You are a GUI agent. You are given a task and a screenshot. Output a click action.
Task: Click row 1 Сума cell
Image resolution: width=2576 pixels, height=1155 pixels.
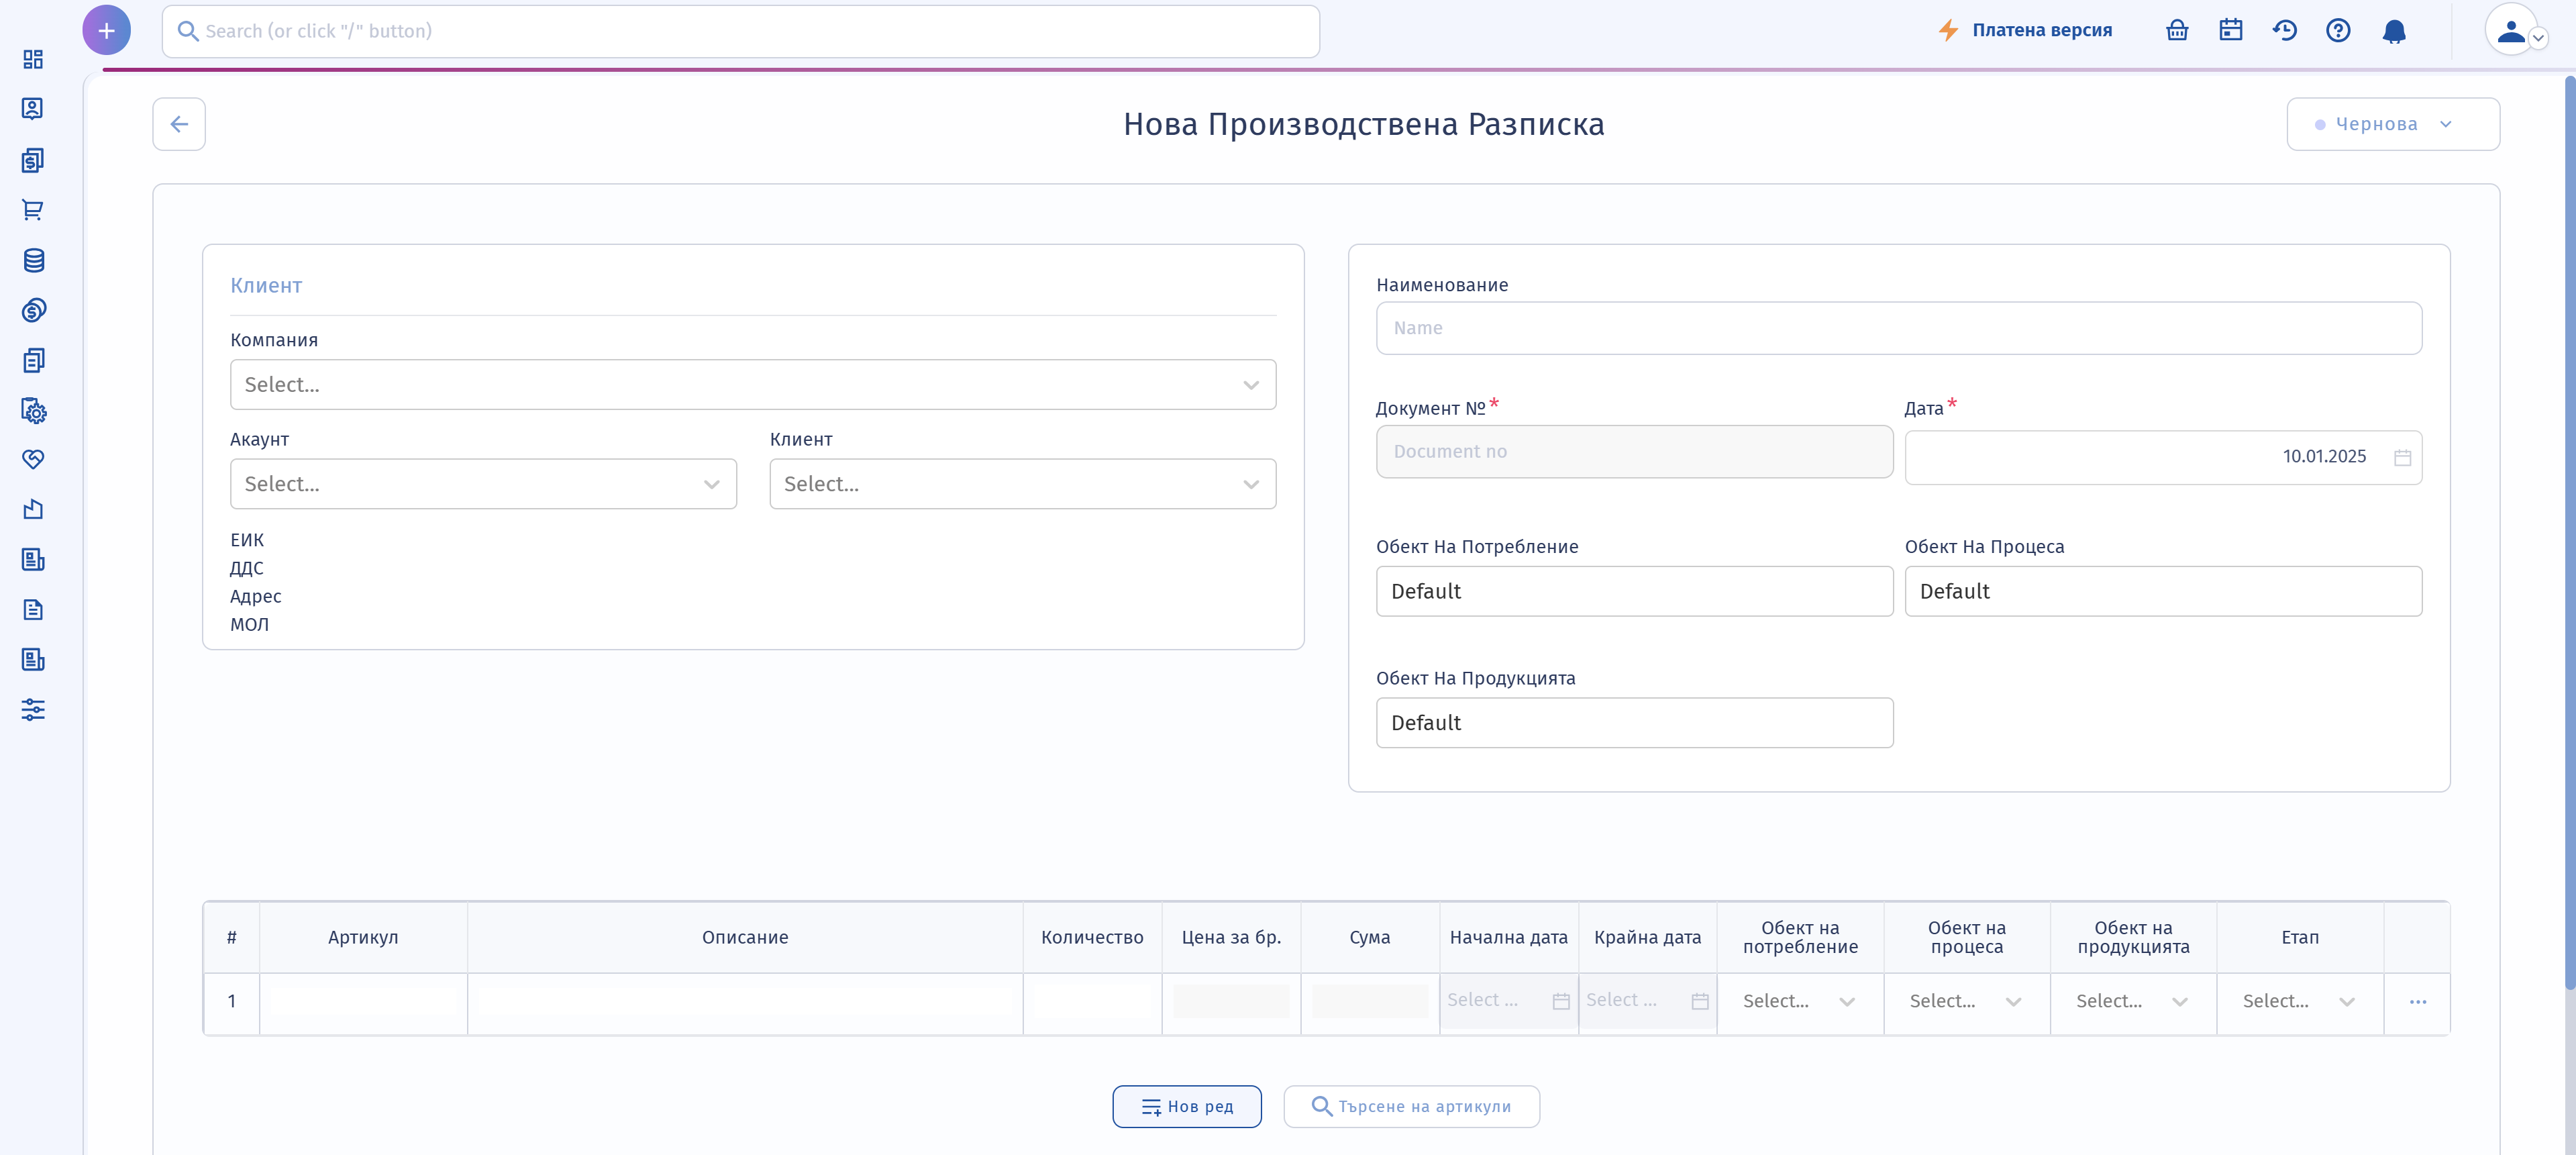tap(1370, 1002)
